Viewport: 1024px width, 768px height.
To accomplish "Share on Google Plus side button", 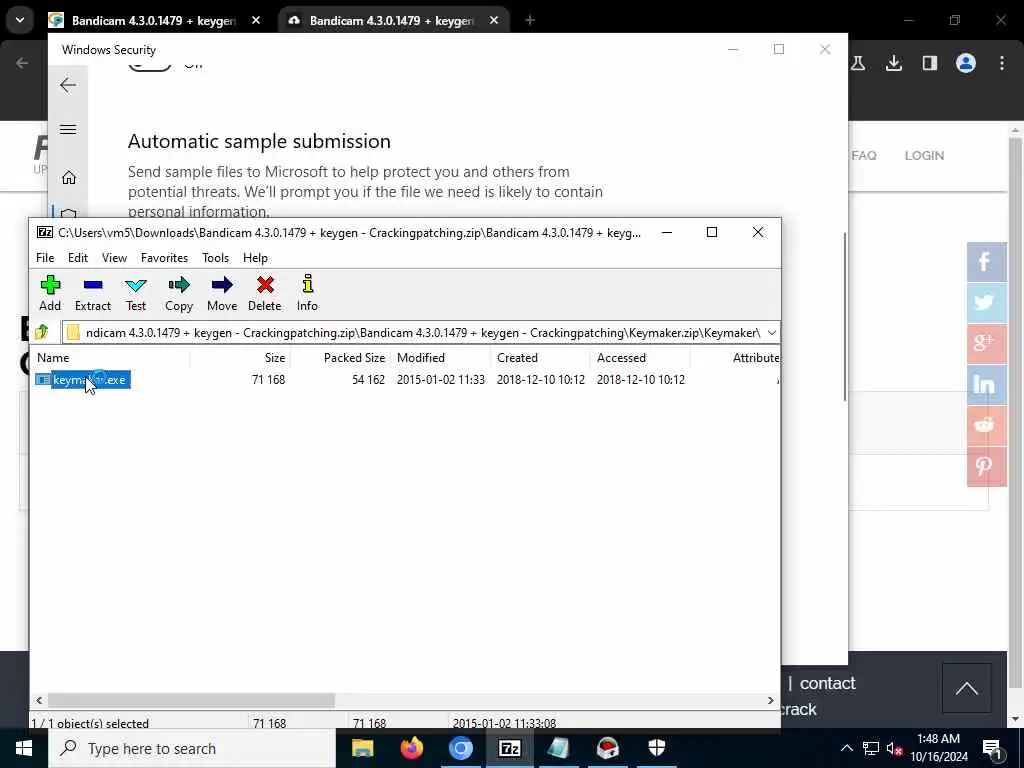I will pos(987,344).
